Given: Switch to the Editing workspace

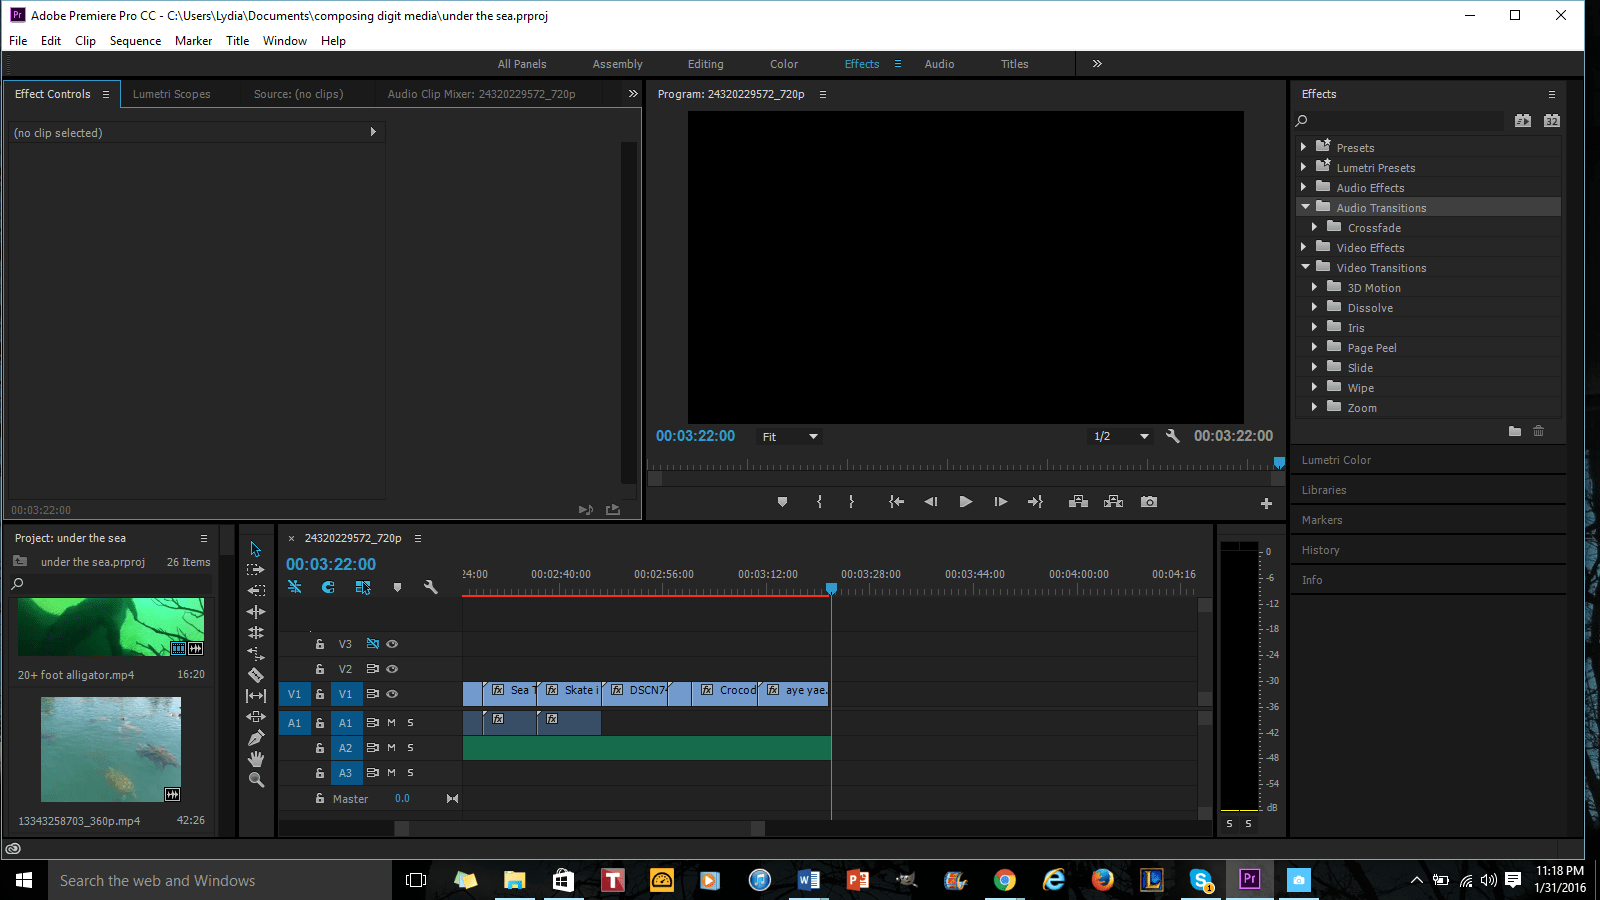Looking at the screenshot, I should point(706,64).
